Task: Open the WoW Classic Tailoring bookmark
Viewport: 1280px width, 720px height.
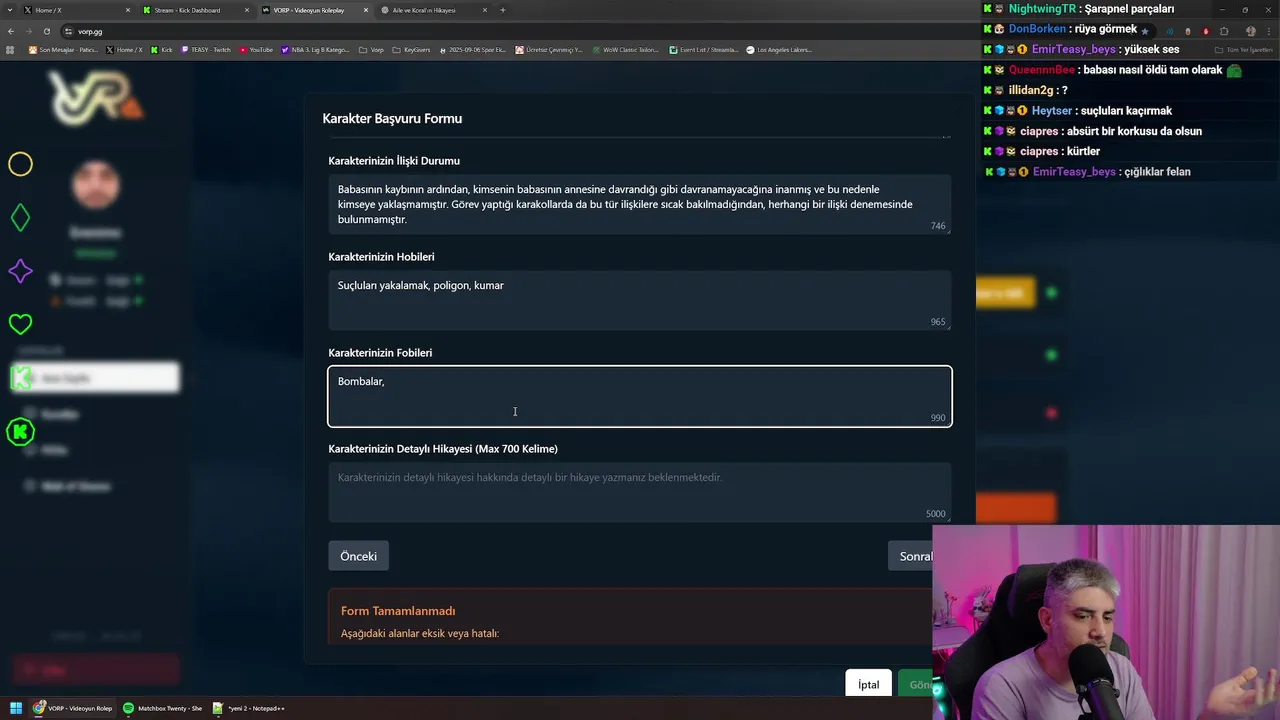Action: click(x=626, y=49)
